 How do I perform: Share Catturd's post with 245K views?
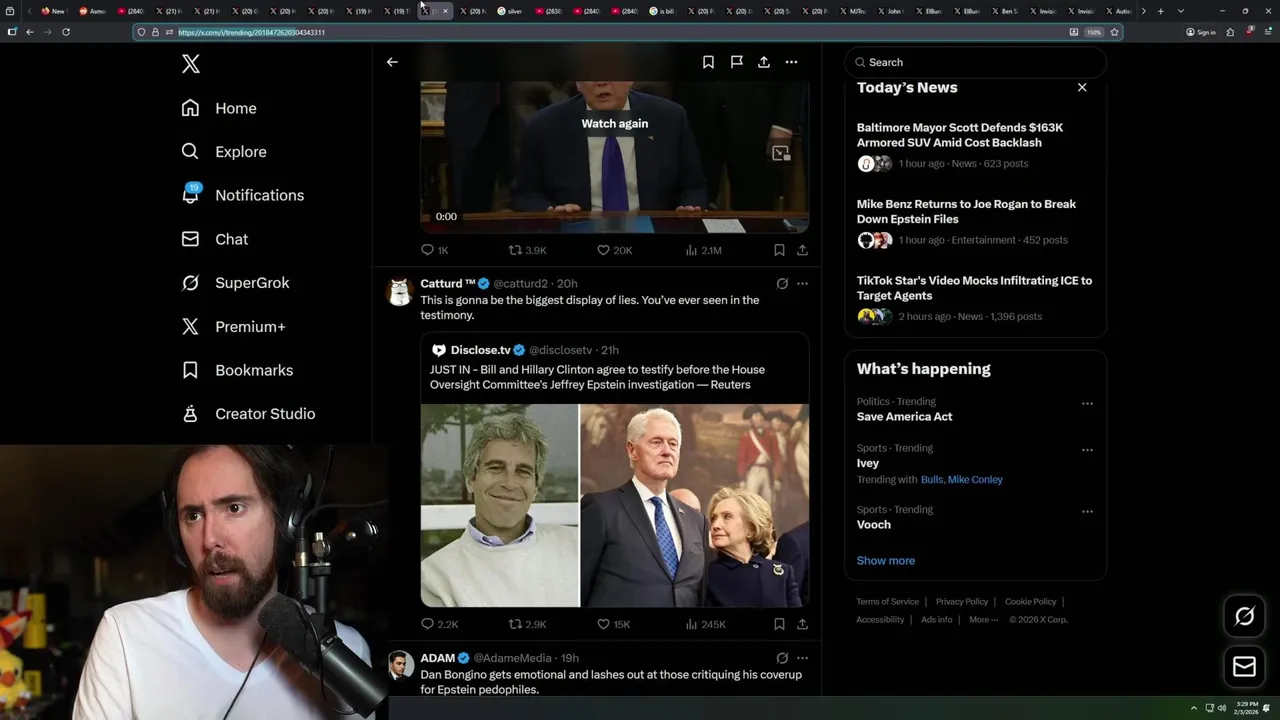point(802,624)
